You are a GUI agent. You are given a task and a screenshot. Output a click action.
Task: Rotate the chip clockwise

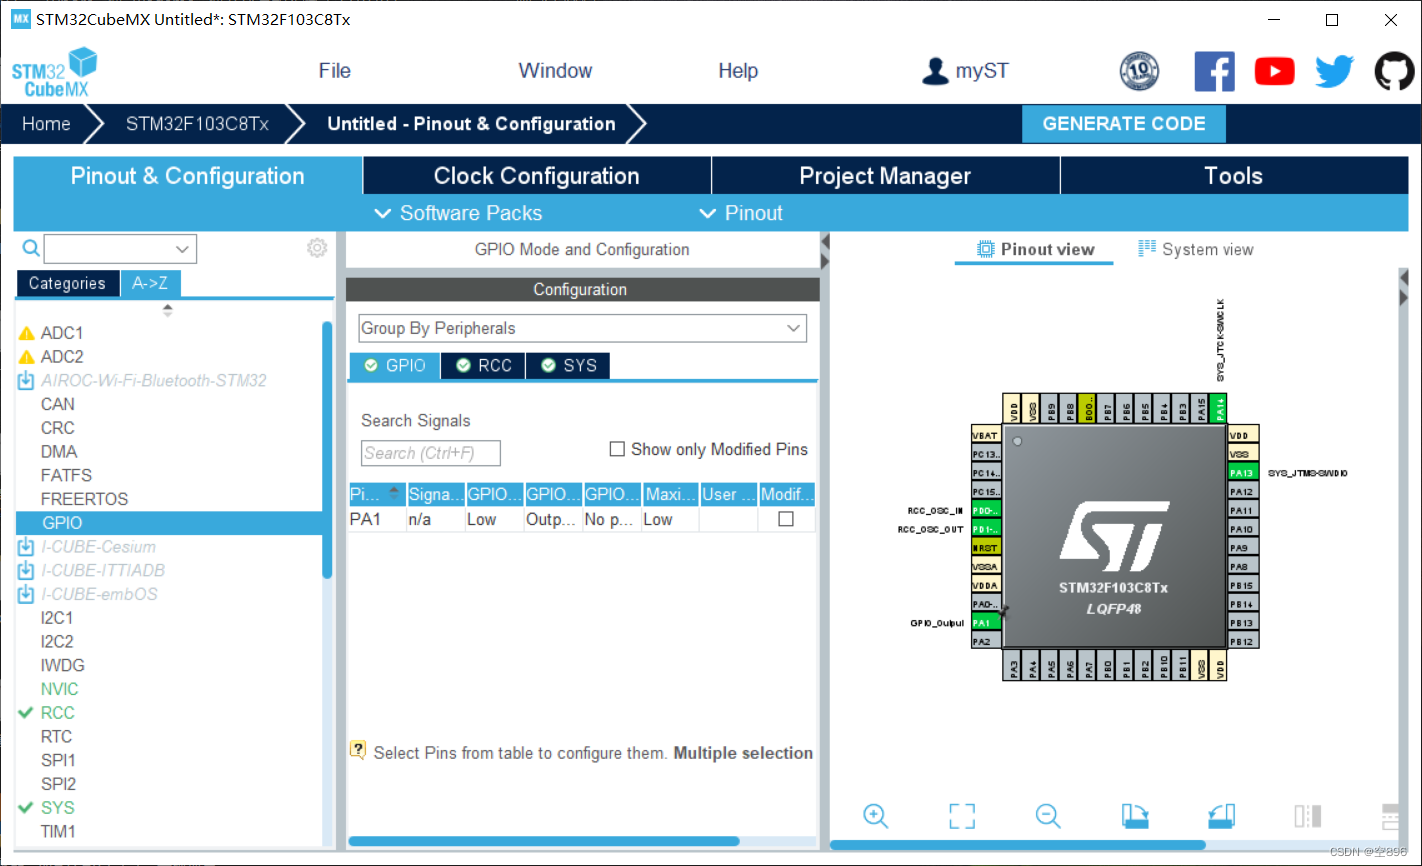[1135, 816]
